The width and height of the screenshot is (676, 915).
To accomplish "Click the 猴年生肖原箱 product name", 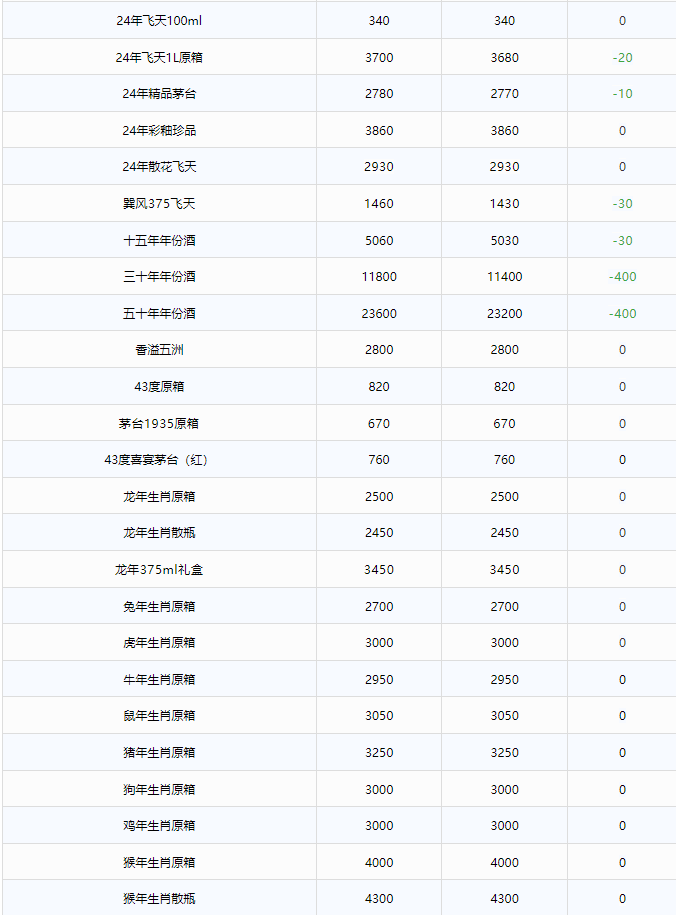I will [x=159, y=862].
